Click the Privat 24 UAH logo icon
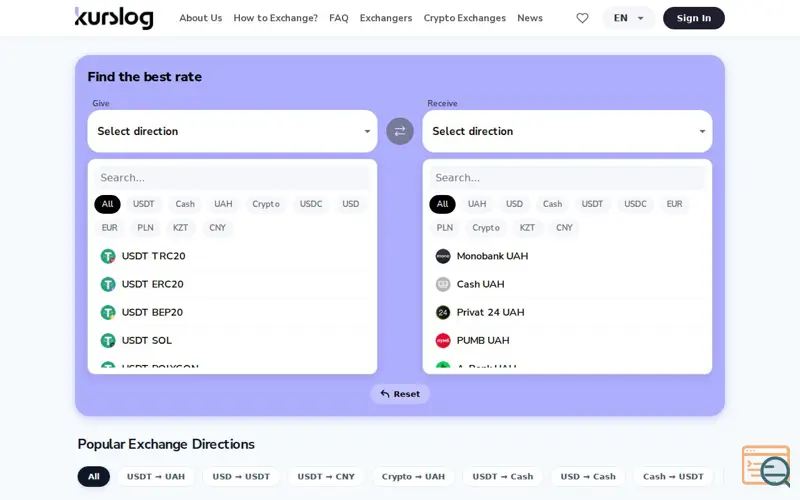The image size is (800, 500). click(x=443, y=312)
